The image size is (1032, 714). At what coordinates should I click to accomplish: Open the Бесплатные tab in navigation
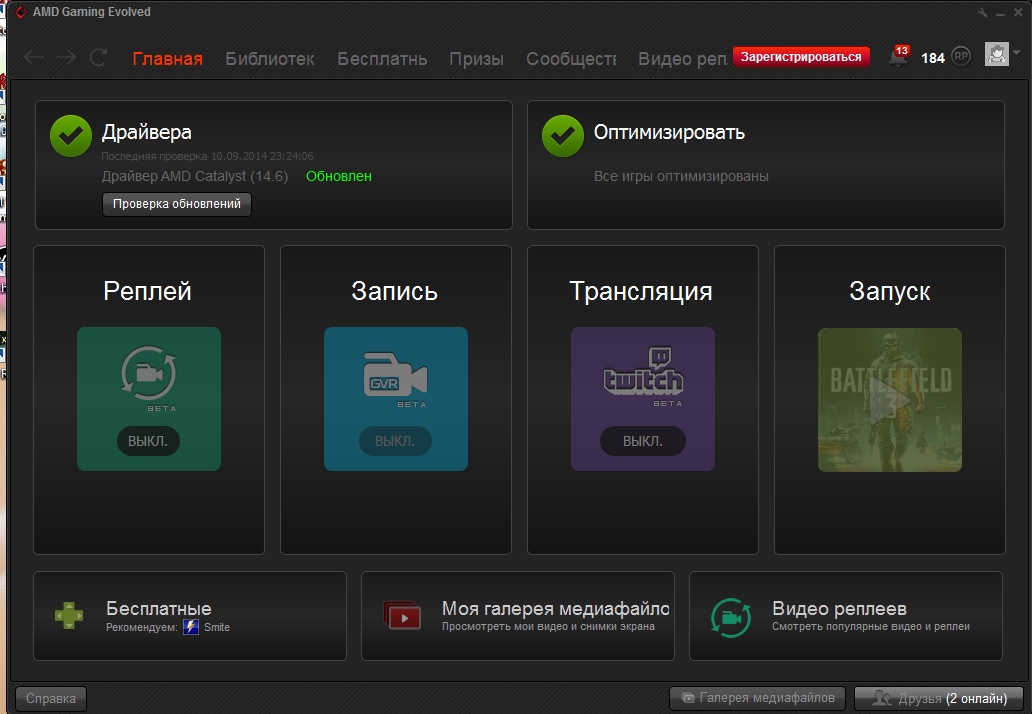(382, 59)
